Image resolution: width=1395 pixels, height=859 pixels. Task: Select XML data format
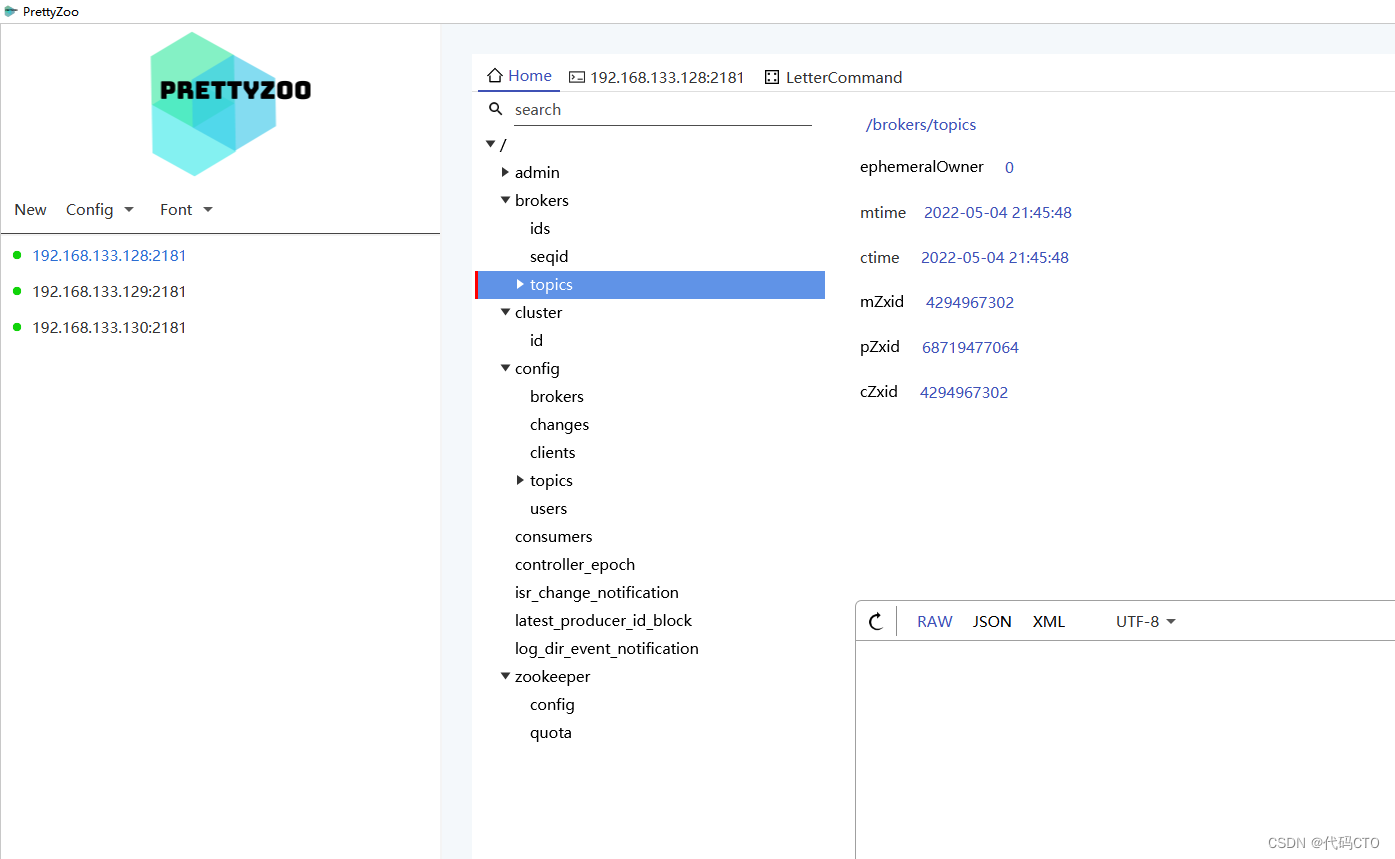1049,621
